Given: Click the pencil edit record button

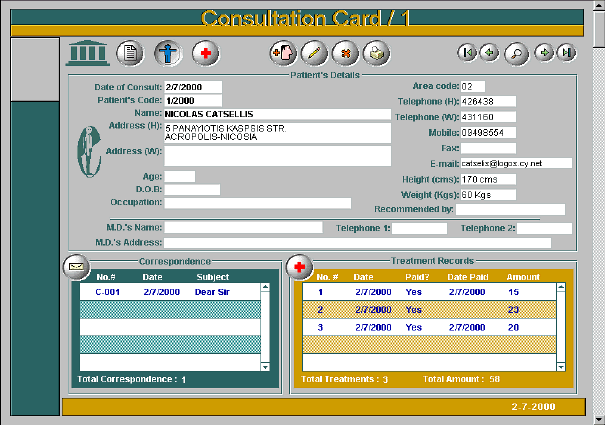Looking at the screenshot, I should point(314,53).
